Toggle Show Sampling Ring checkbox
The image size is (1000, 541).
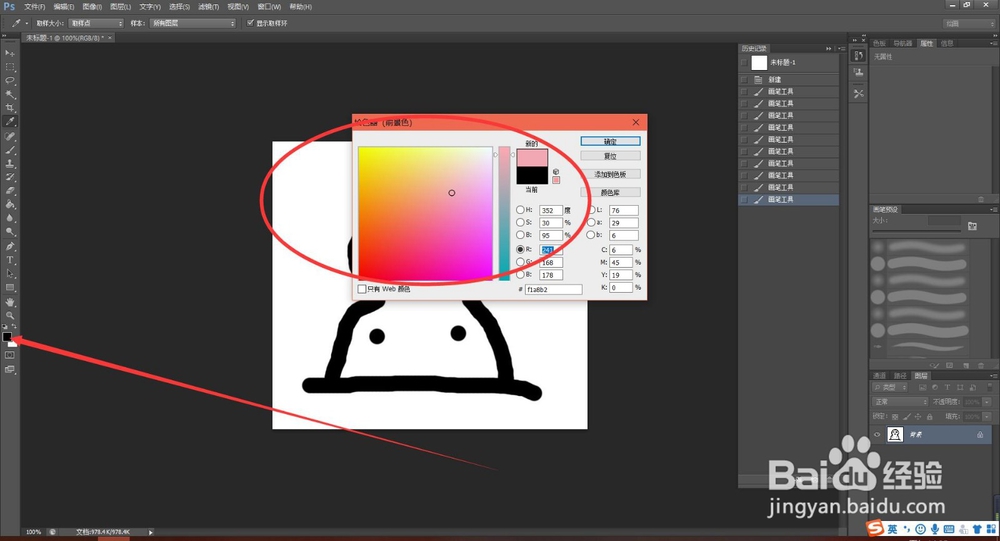pyautogui.click(x=250, y=23)
